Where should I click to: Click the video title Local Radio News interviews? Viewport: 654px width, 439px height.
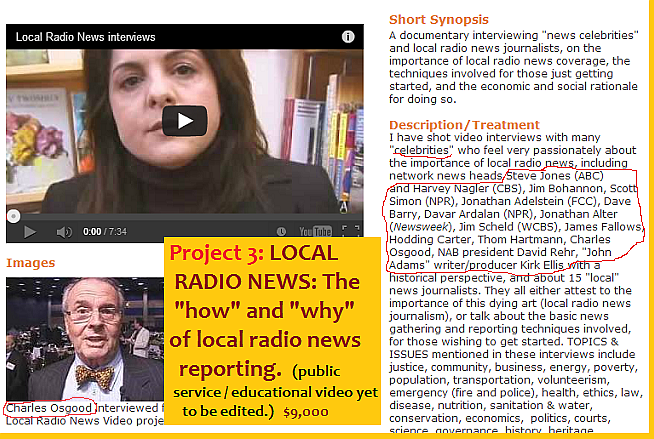point(86,37)
